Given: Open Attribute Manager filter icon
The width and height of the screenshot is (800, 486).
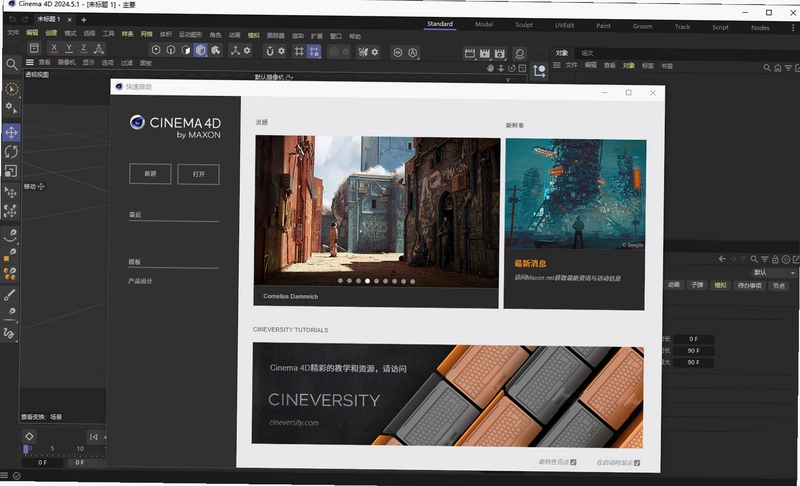Looking at the screenshot, I should click(765, 259).
